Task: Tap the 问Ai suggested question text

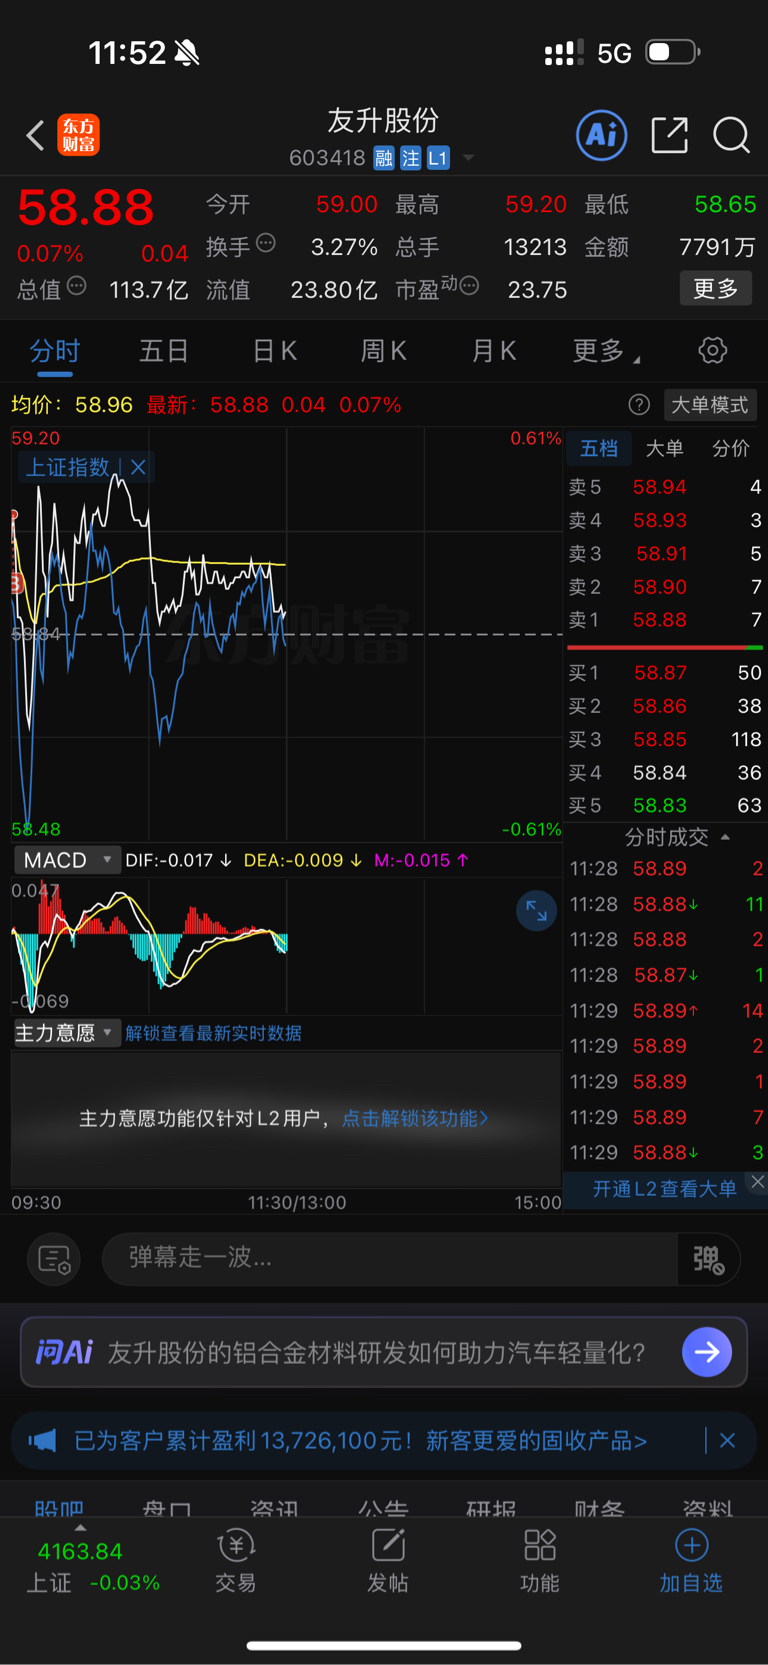Action: point(377,1352)
